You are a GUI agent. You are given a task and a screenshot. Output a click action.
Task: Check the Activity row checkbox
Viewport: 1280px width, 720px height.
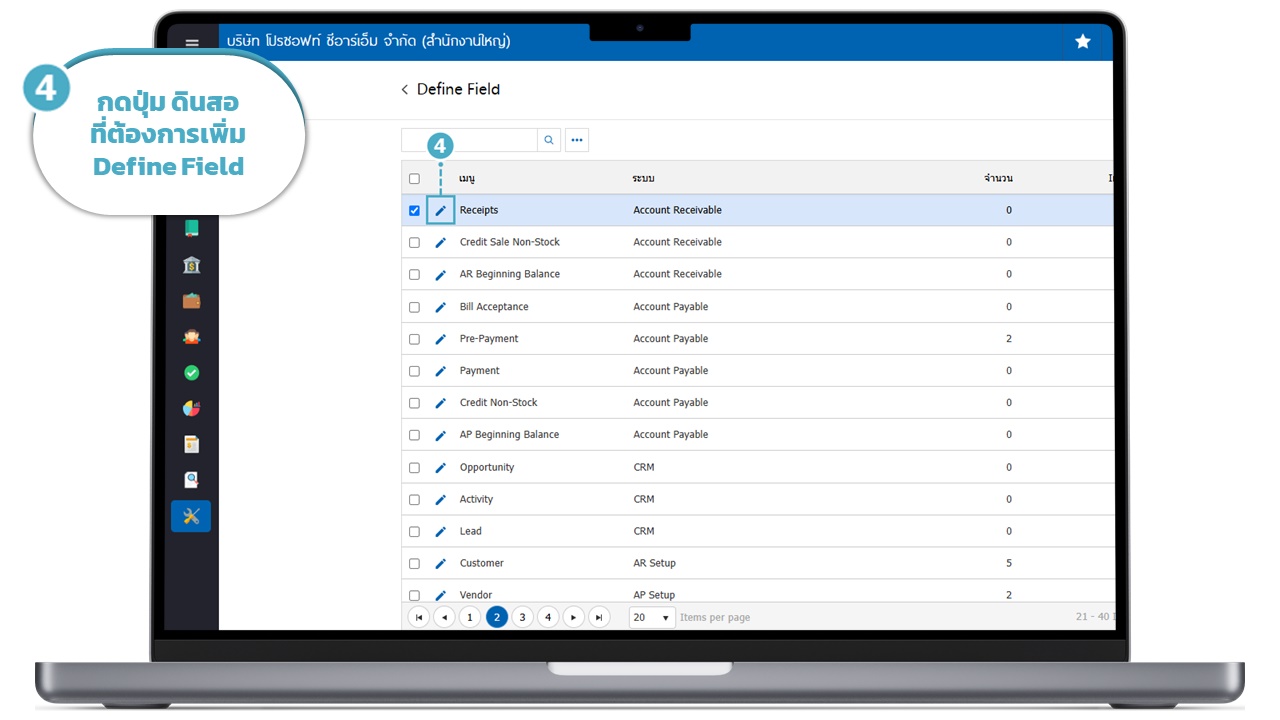click(x=414, y=500)
